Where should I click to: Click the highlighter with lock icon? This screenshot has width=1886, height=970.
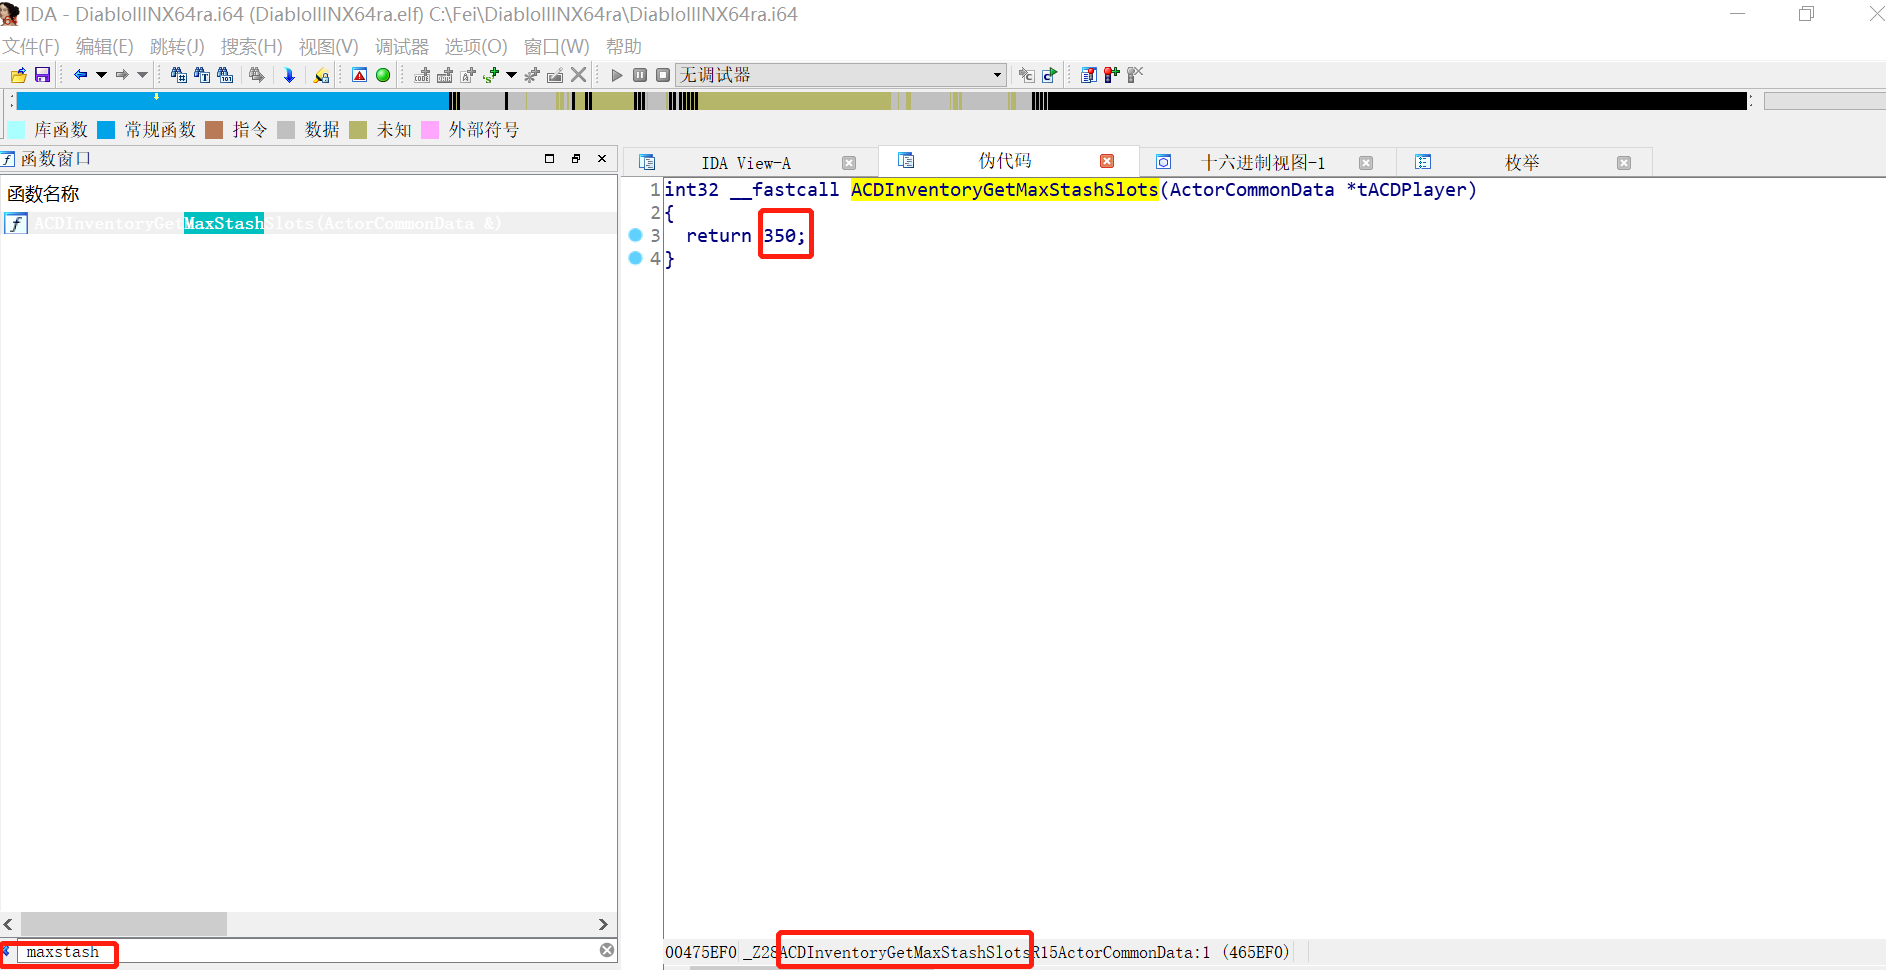321,75
